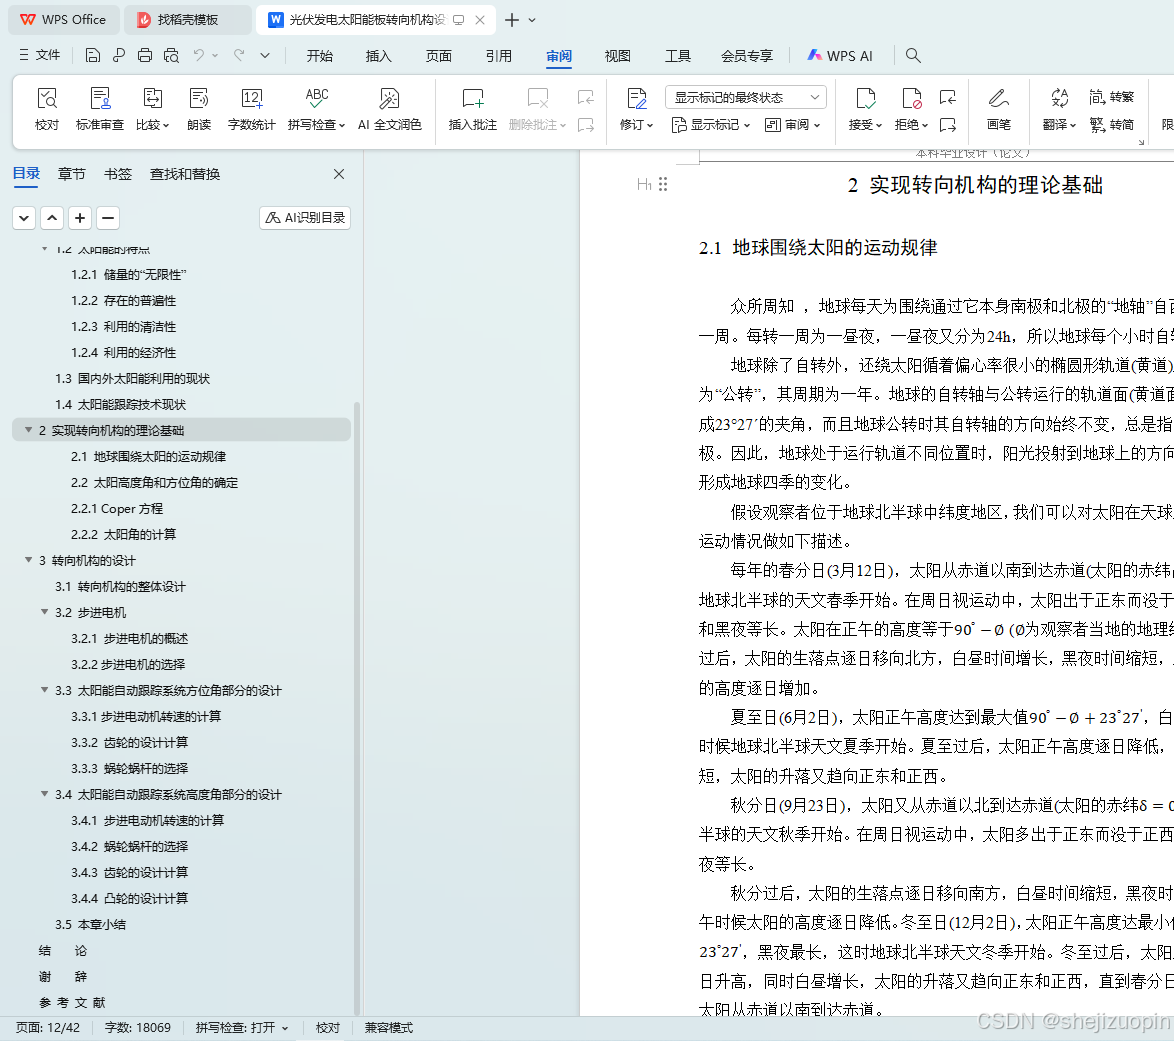The image size is (1174, 1041).
Task: Click the 修订 track changes icon
Action: [636, 109]
